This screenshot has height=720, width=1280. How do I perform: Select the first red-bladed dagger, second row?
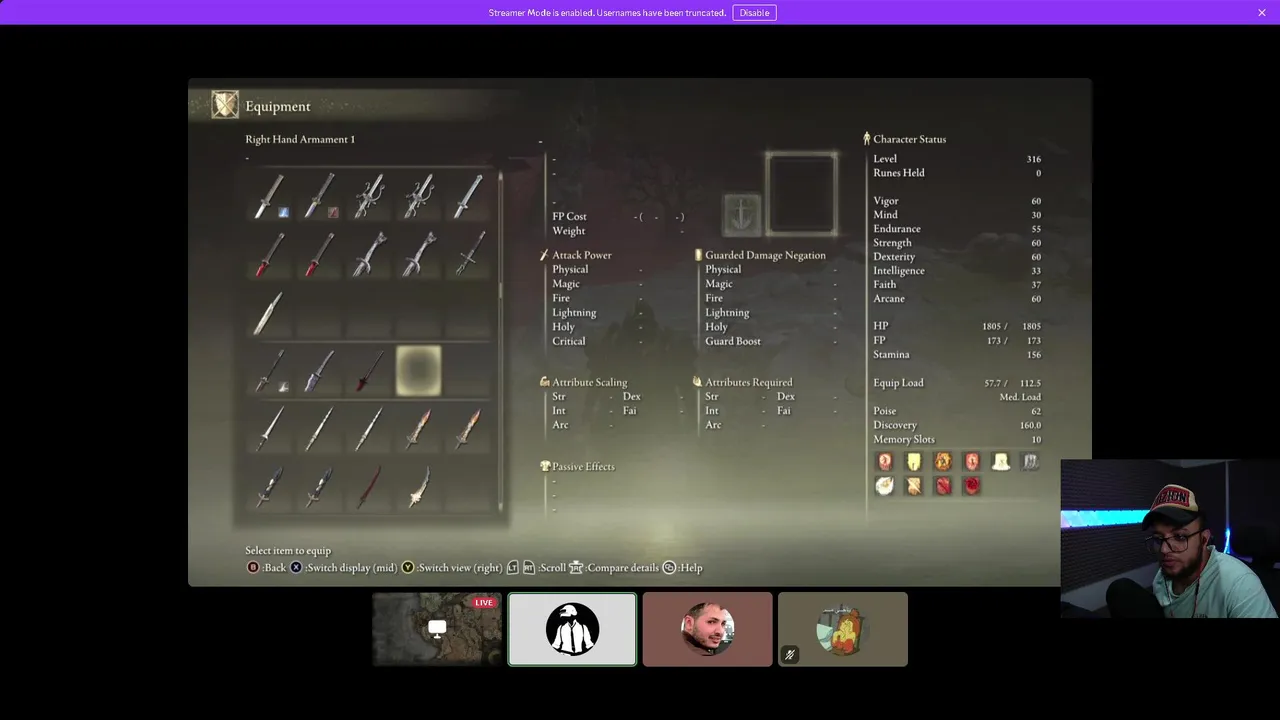click(x=270, y=254)
